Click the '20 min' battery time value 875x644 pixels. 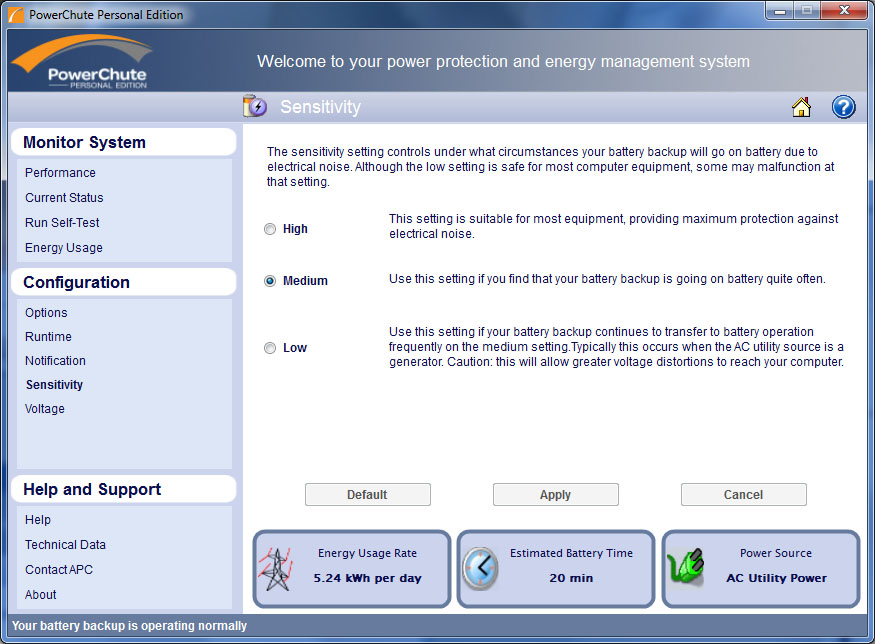[x=571, y=578]
